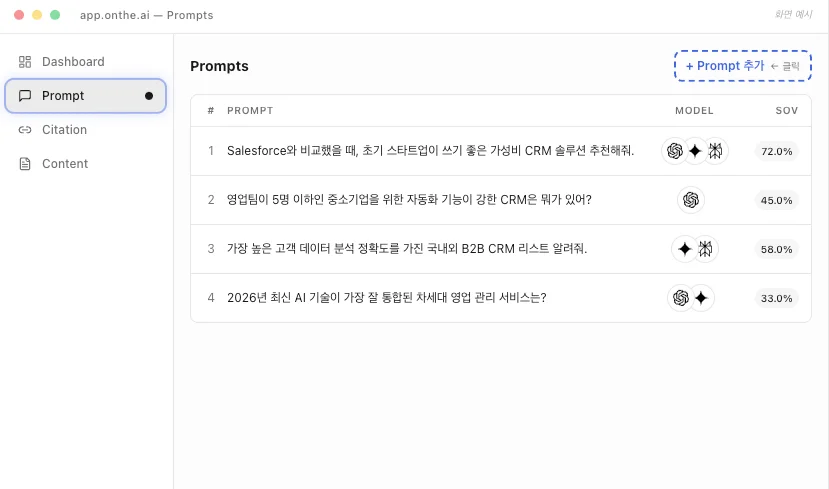Click ChatGPT model icon in row 2
829x489 pixels.
(690, 200)
